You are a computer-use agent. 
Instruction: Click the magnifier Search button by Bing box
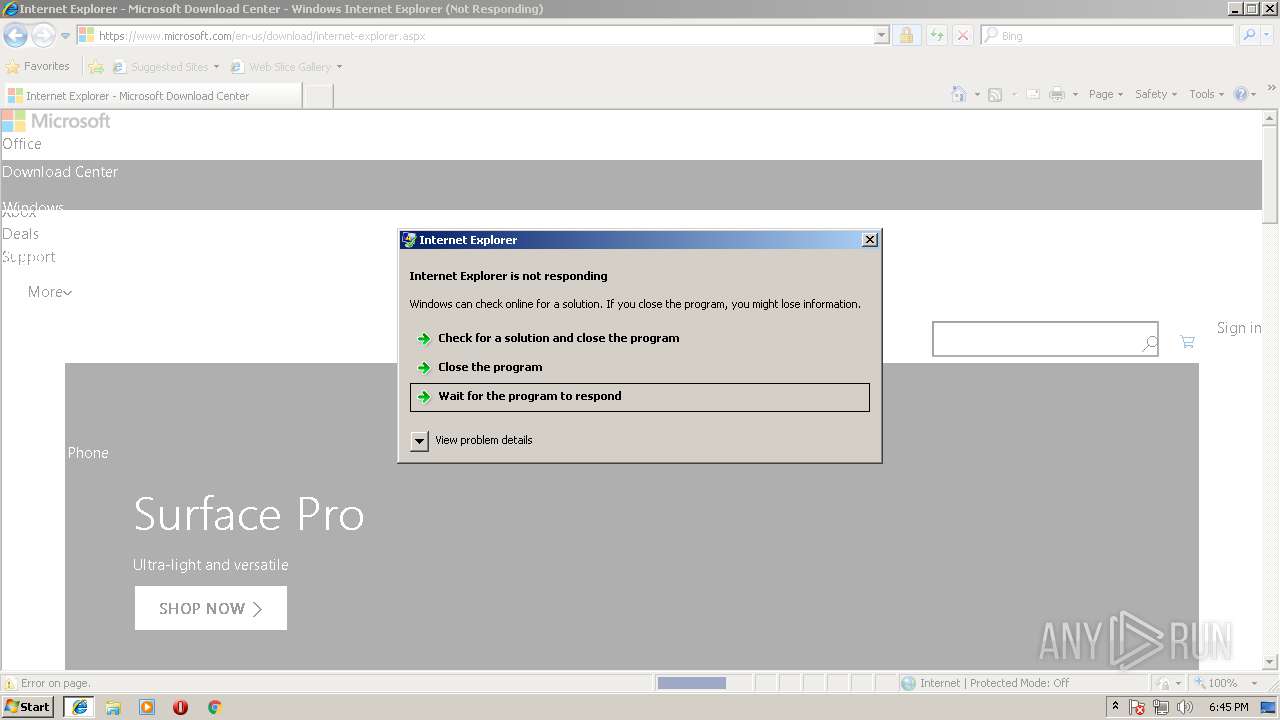click(1248, 36)
